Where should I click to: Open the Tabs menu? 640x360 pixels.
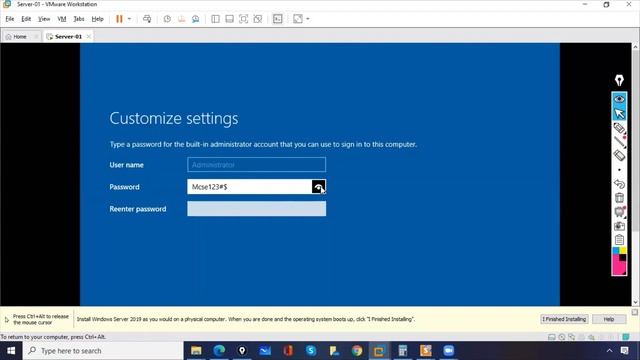79,19
